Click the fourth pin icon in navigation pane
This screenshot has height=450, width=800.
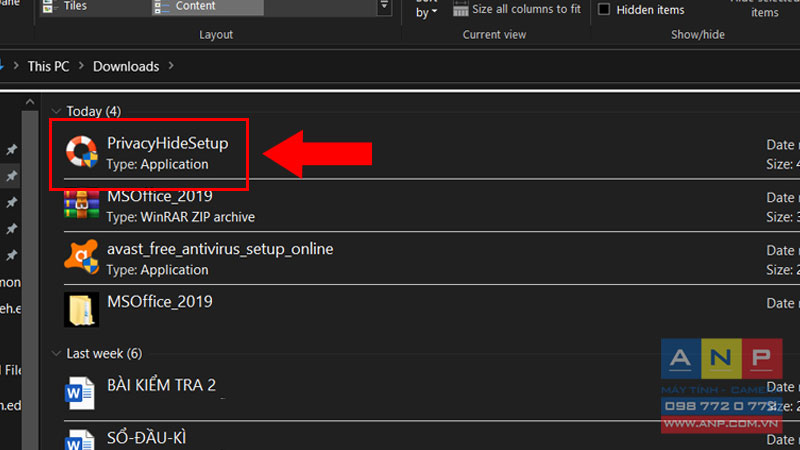(x=11, y=229)
